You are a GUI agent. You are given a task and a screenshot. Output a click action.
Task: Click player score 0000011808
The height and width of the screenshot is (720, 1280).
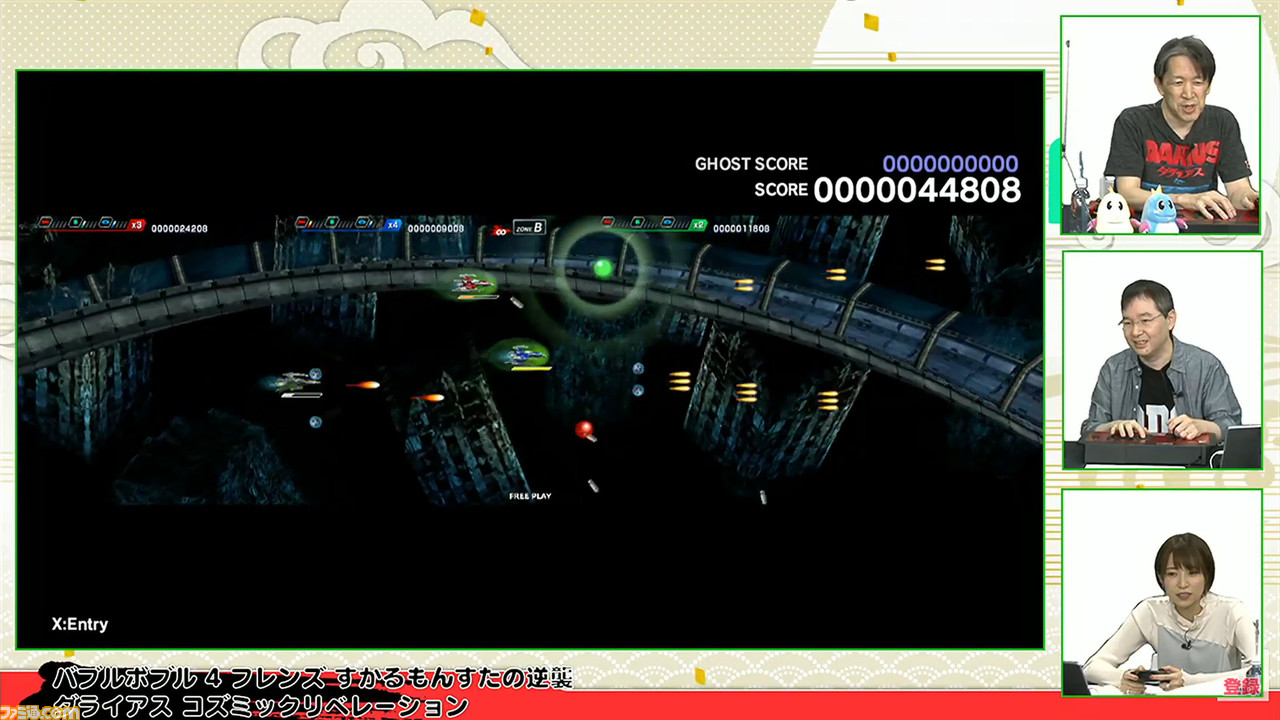(x=742, y=229)
